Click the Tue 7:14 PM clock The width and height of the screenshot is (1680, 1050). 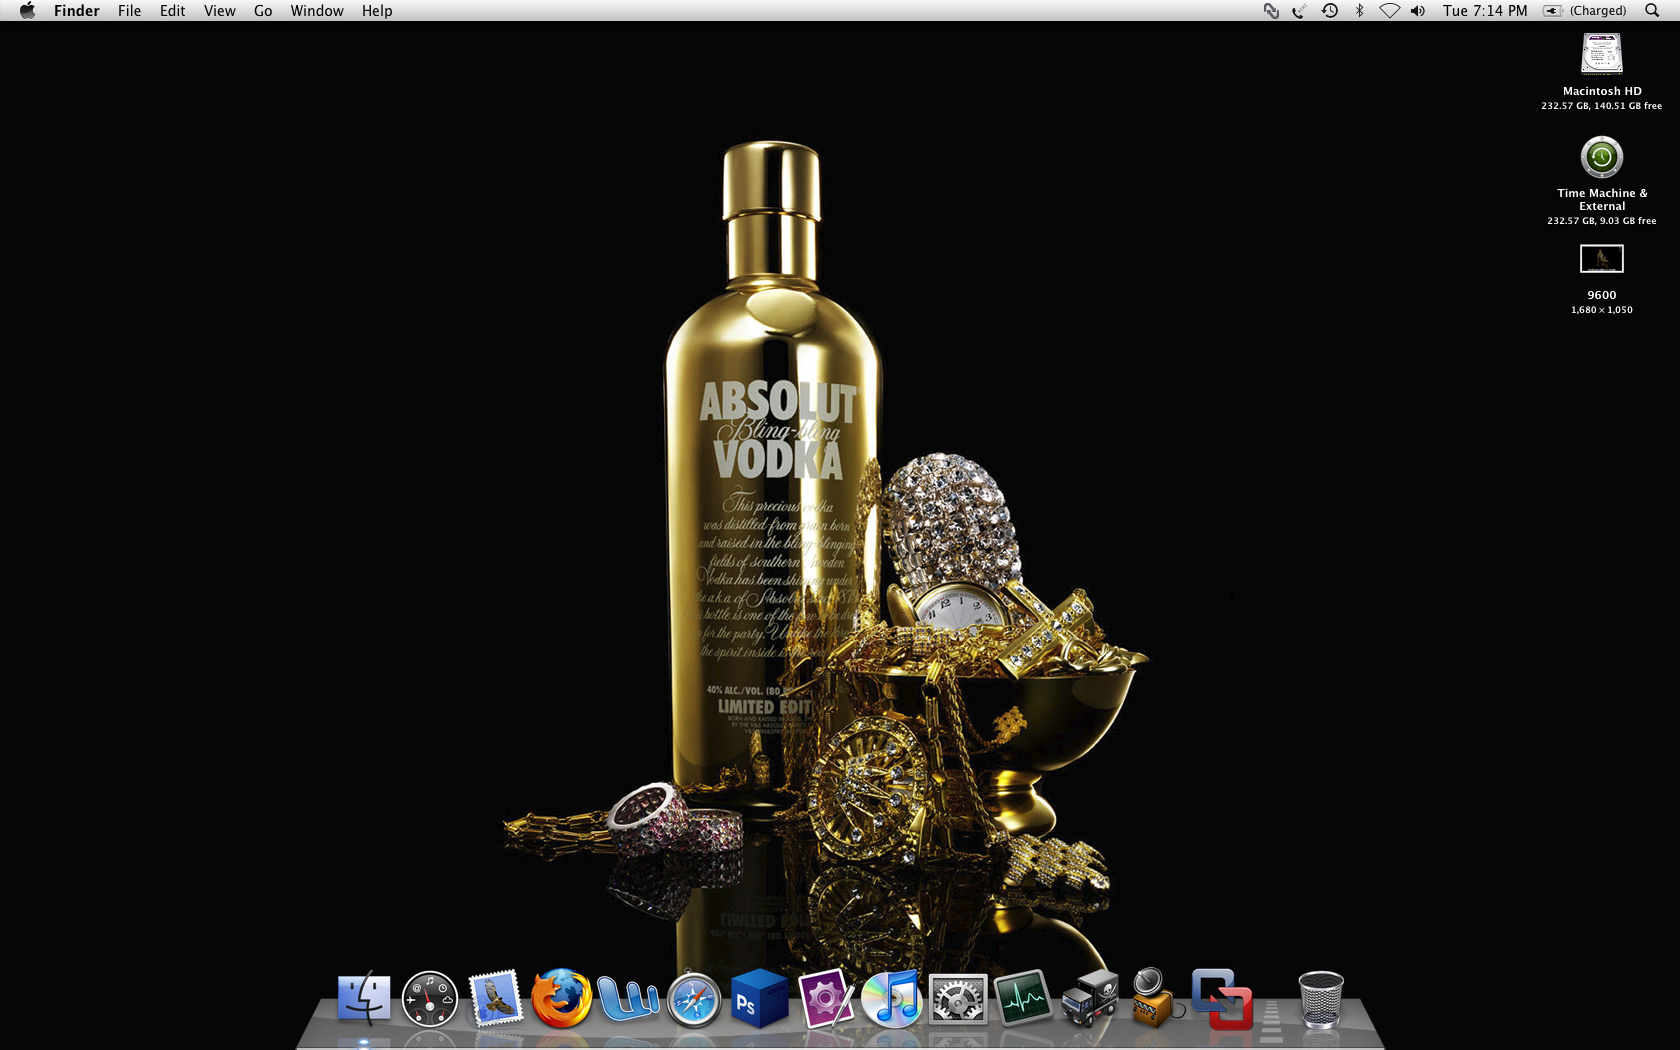click(1485, 11)
